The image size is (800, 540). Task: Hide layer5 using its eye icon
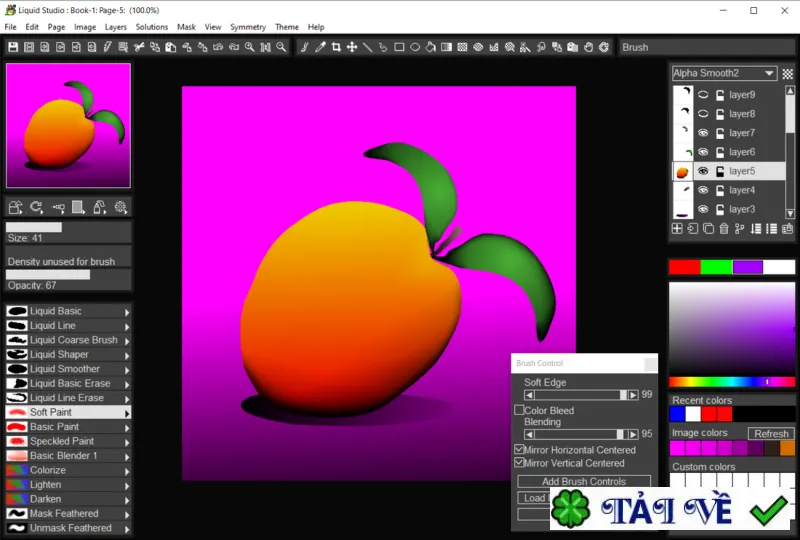(703, 171)
